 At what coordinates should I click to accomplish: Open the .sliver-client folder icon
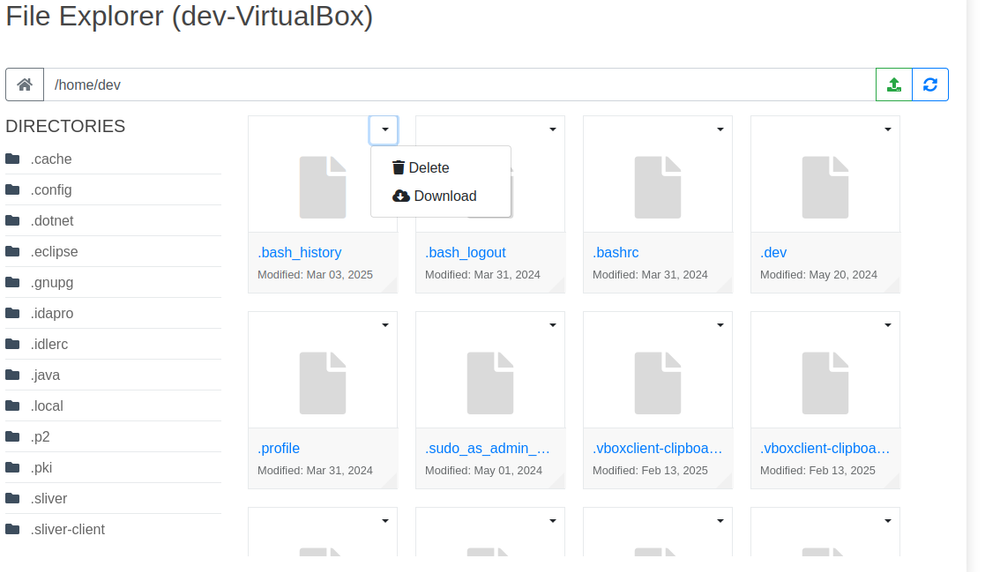click(13, 529)
